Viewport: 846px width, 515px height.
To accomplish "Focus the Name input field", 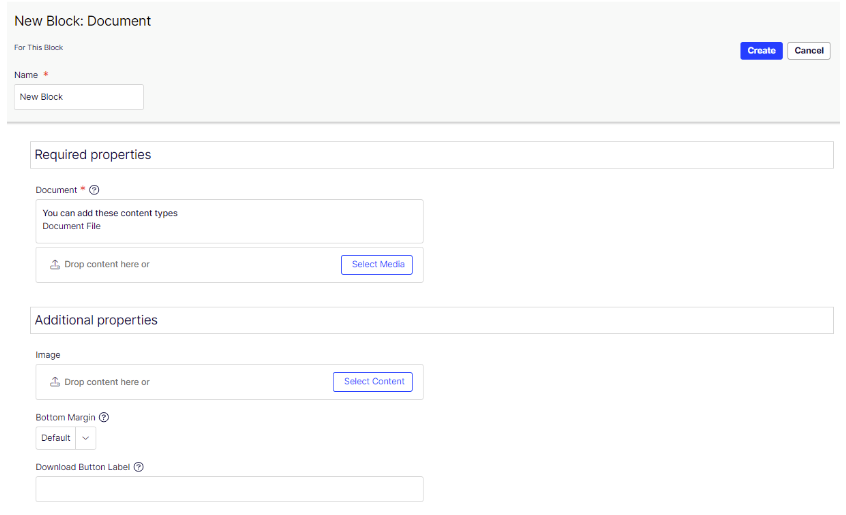I will point(79,97).
